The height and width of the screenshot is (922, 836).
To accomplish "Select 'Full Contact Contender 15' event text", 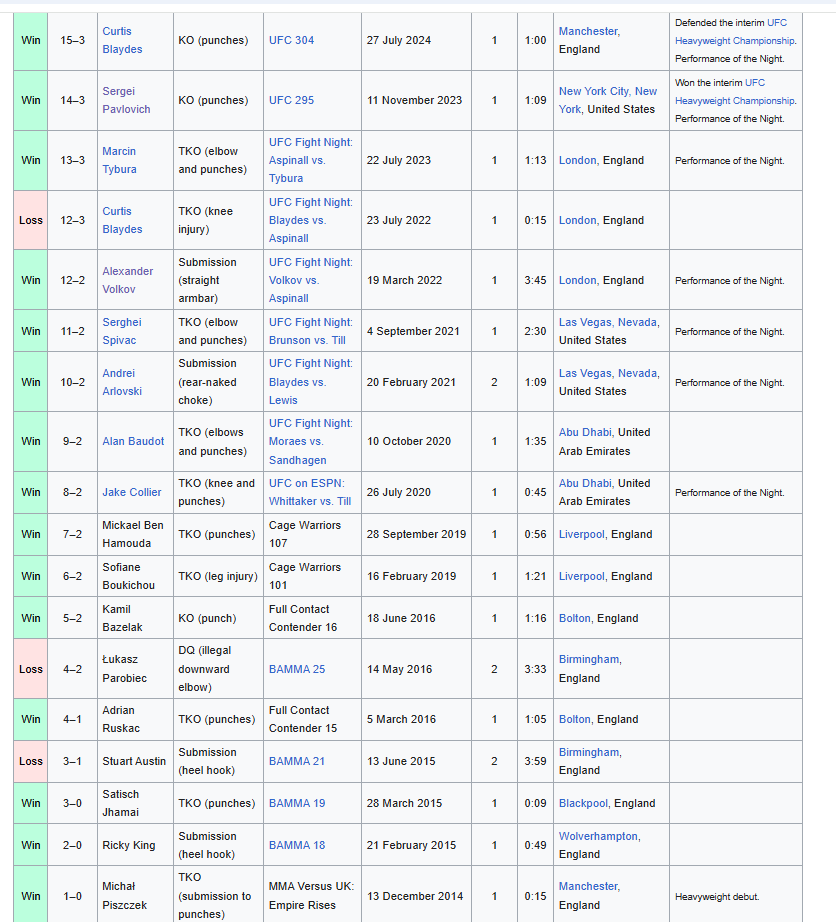I will [x=303, y=720].
